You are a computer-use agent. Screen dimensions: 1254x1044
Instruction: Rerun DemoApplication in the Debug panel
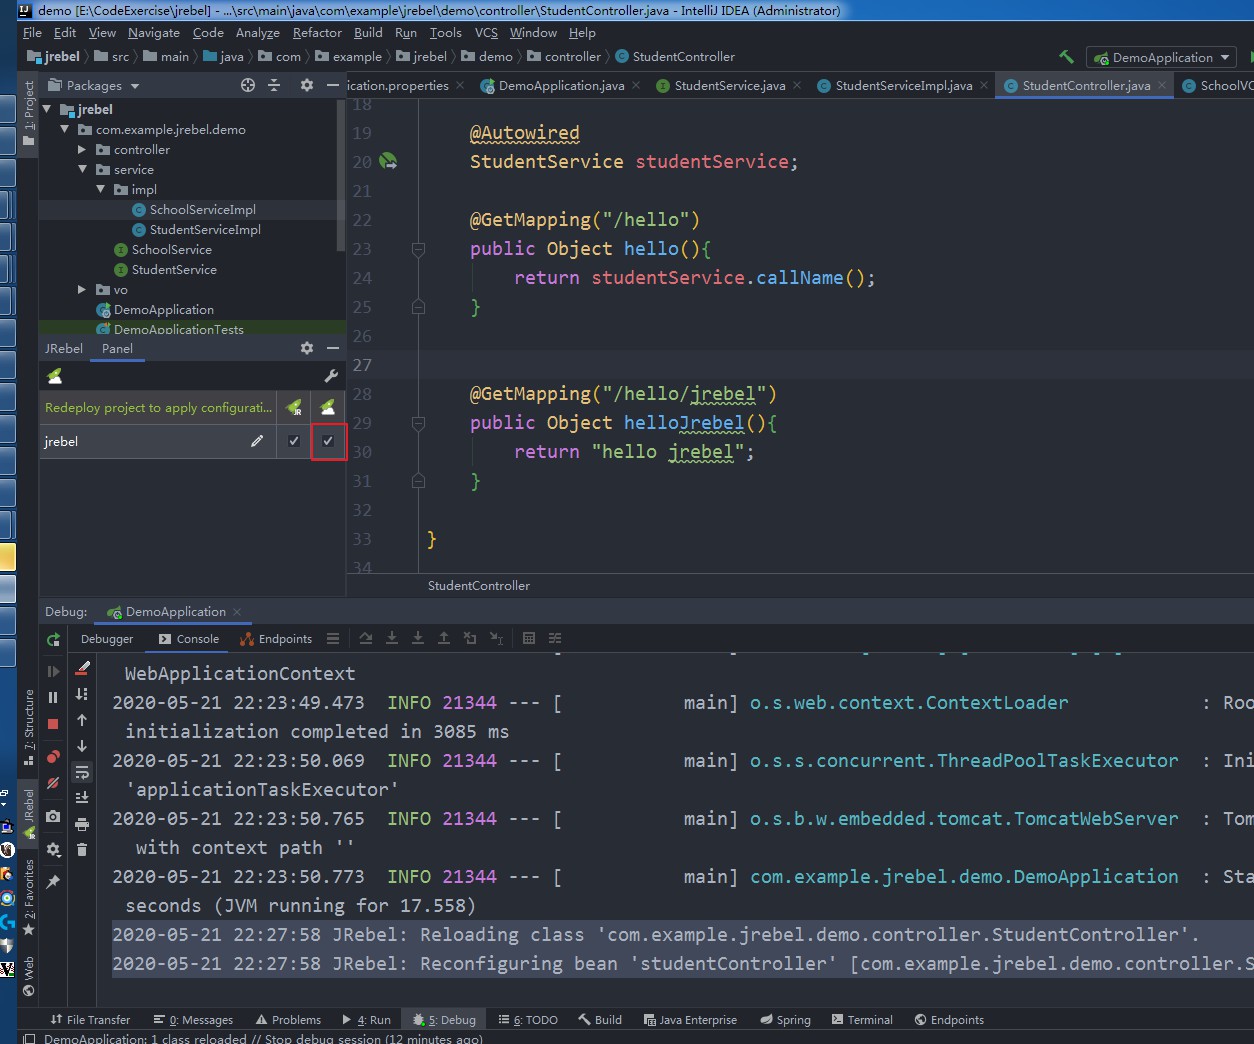(53, 639)
